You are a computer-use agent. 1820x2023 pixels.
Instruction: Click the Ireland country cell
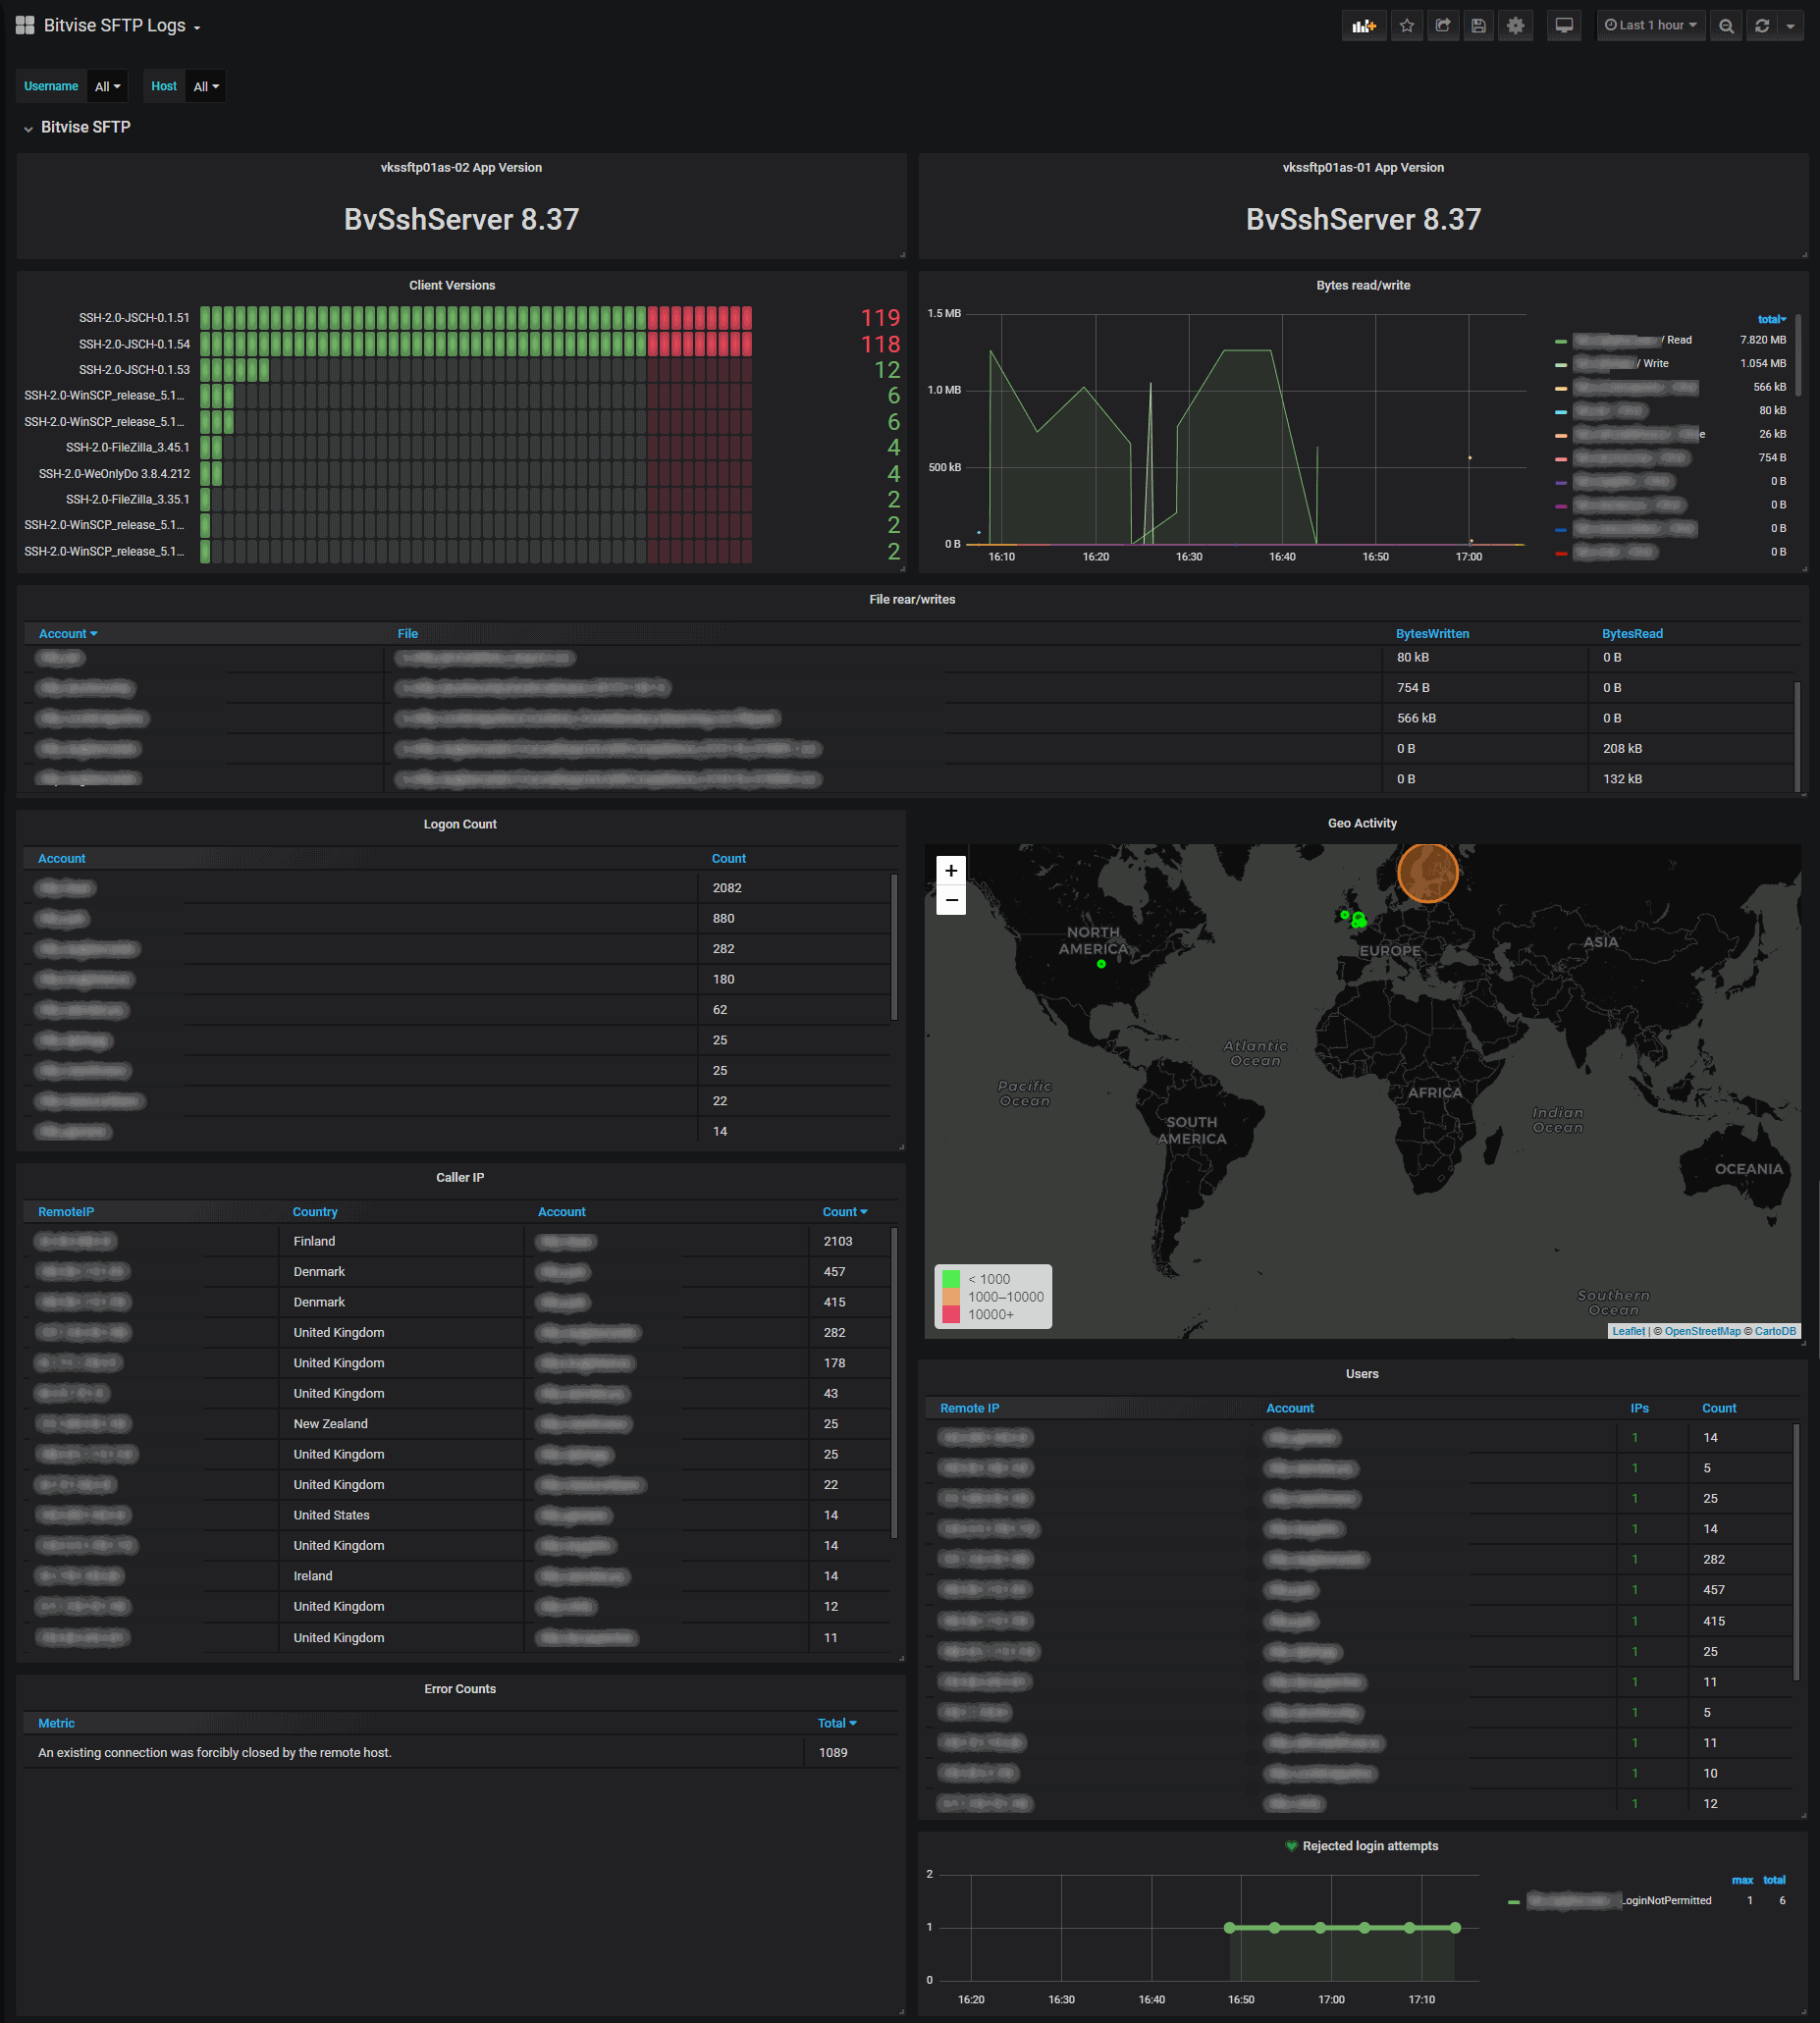click(312, 1576)
